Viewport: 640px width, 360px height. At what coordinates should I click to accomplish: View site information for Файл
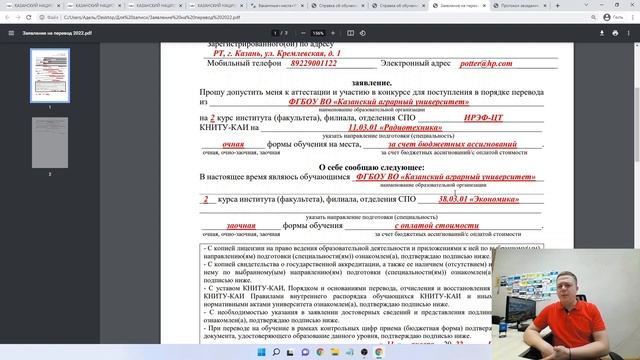click(49, 18)
